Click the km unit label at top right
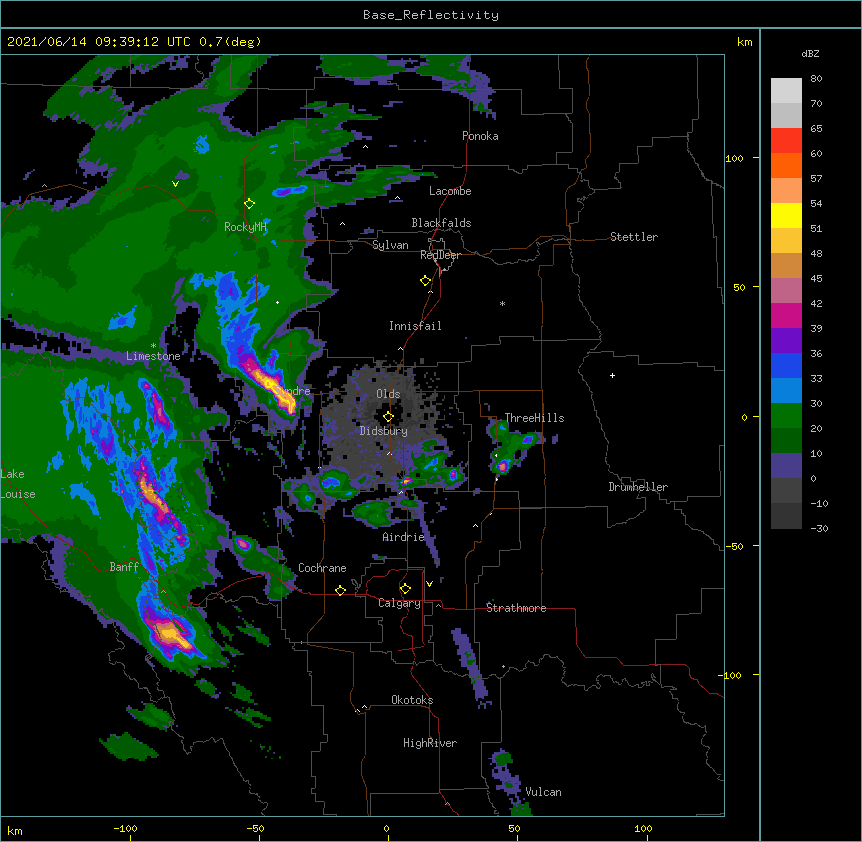 pos(744,42)
